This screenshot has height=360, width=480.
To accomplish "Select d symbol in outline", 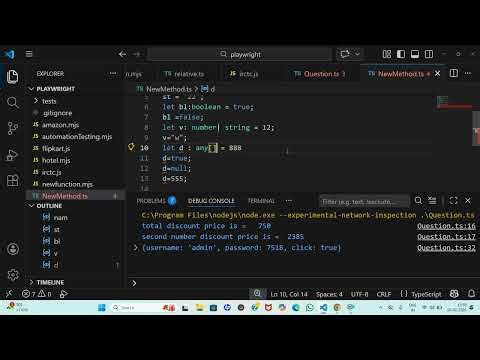I will point(55,265).
